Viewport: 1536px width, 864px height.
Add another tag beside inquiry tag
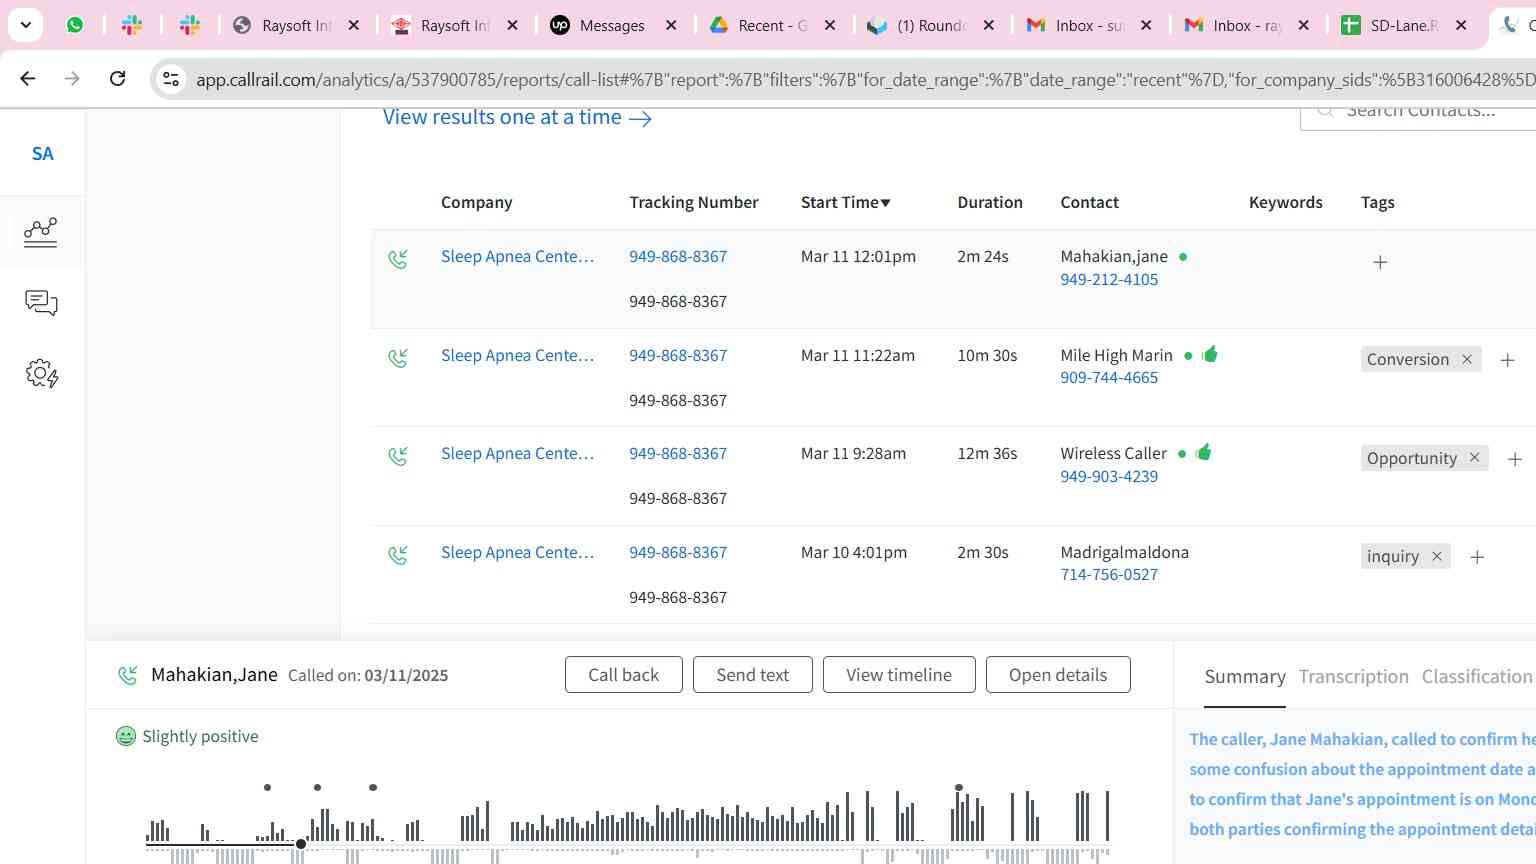click(1477, 557)
